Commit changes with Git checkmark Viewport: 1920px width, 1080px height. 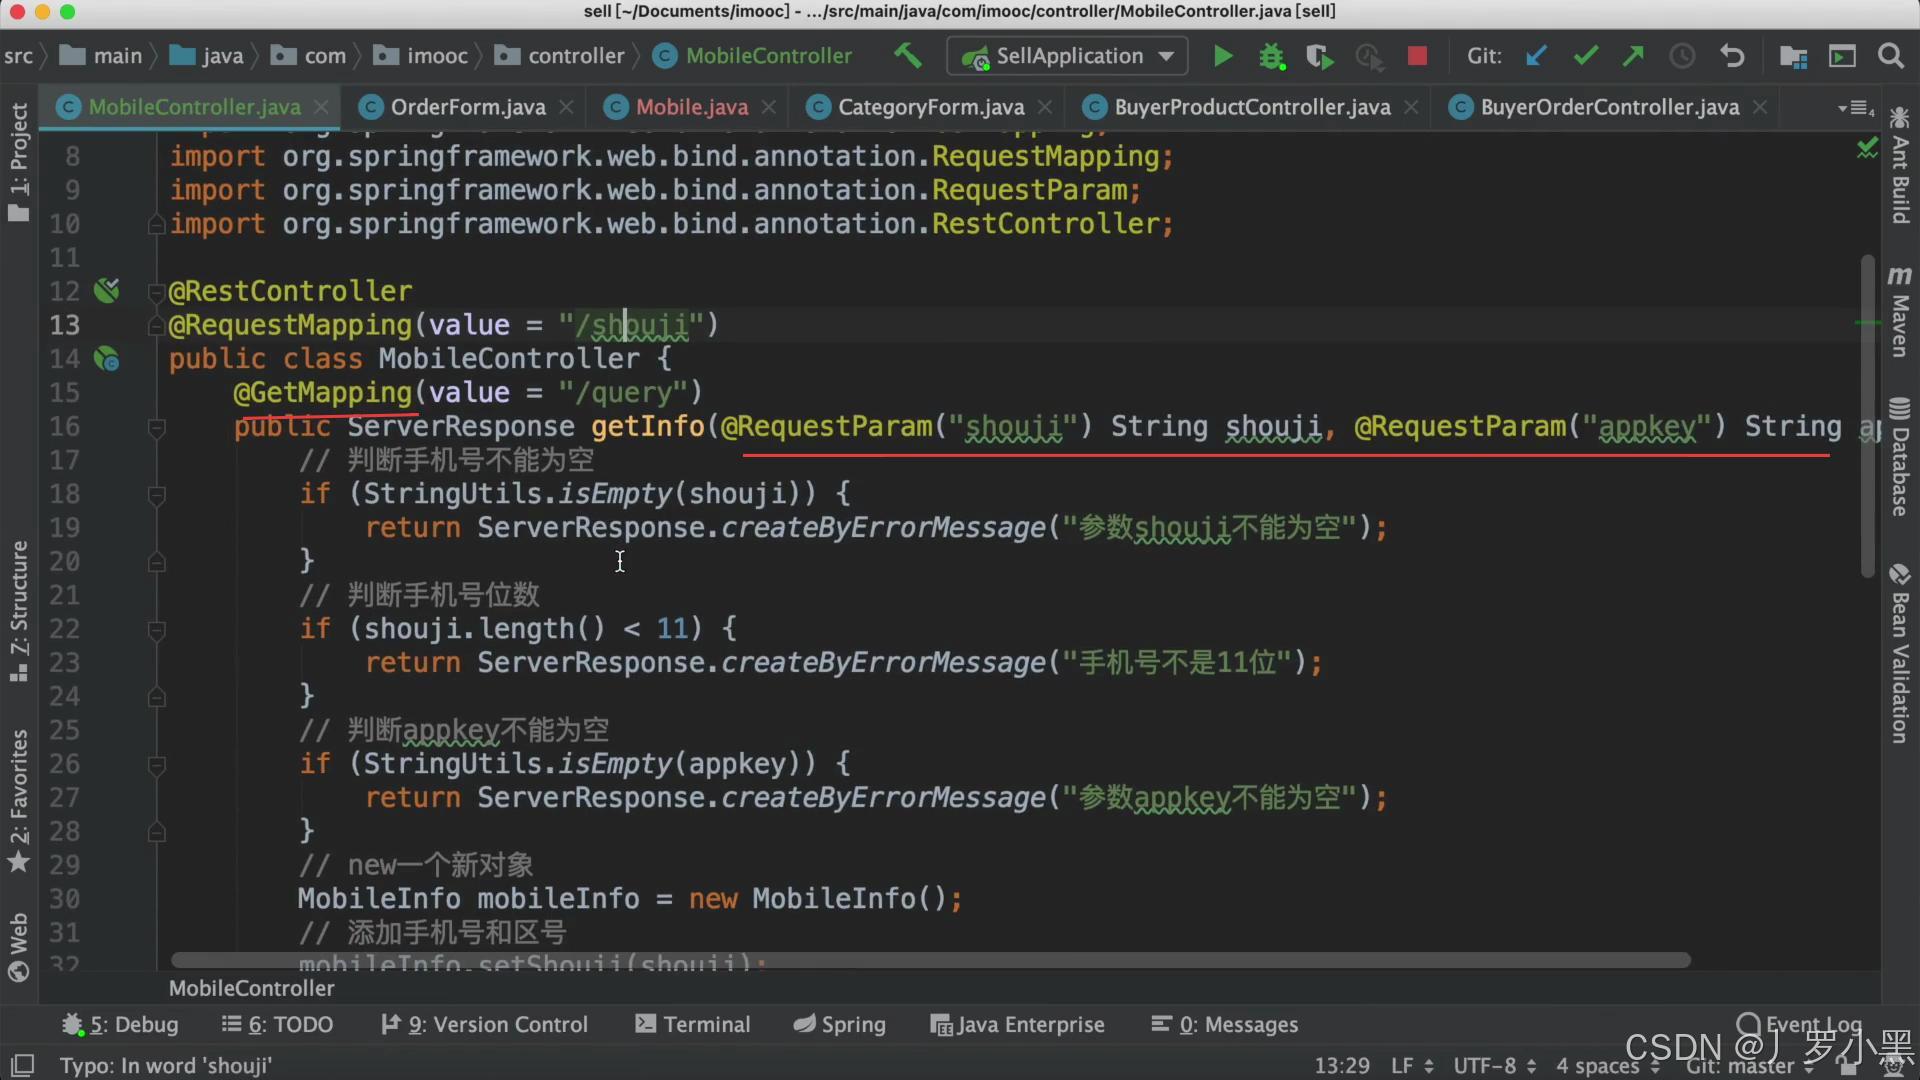coord(1585,56)
